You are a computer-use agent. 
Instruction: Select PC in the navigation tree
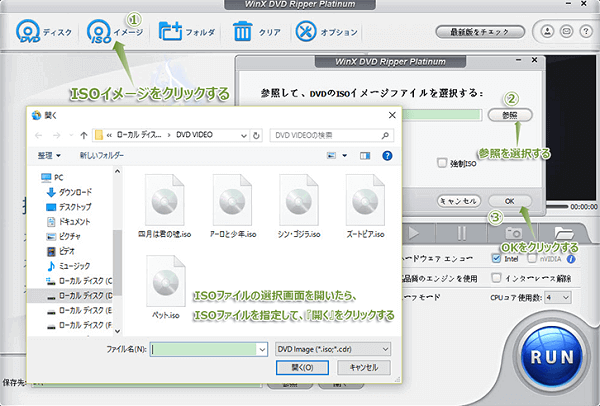coord(52,178)
